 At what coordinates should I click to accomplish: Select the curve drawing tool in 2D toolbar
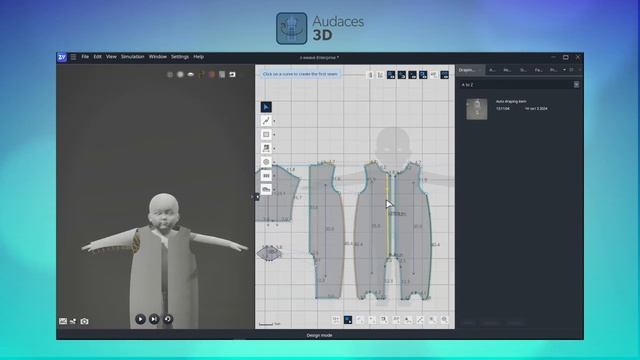tap(266, 121)
